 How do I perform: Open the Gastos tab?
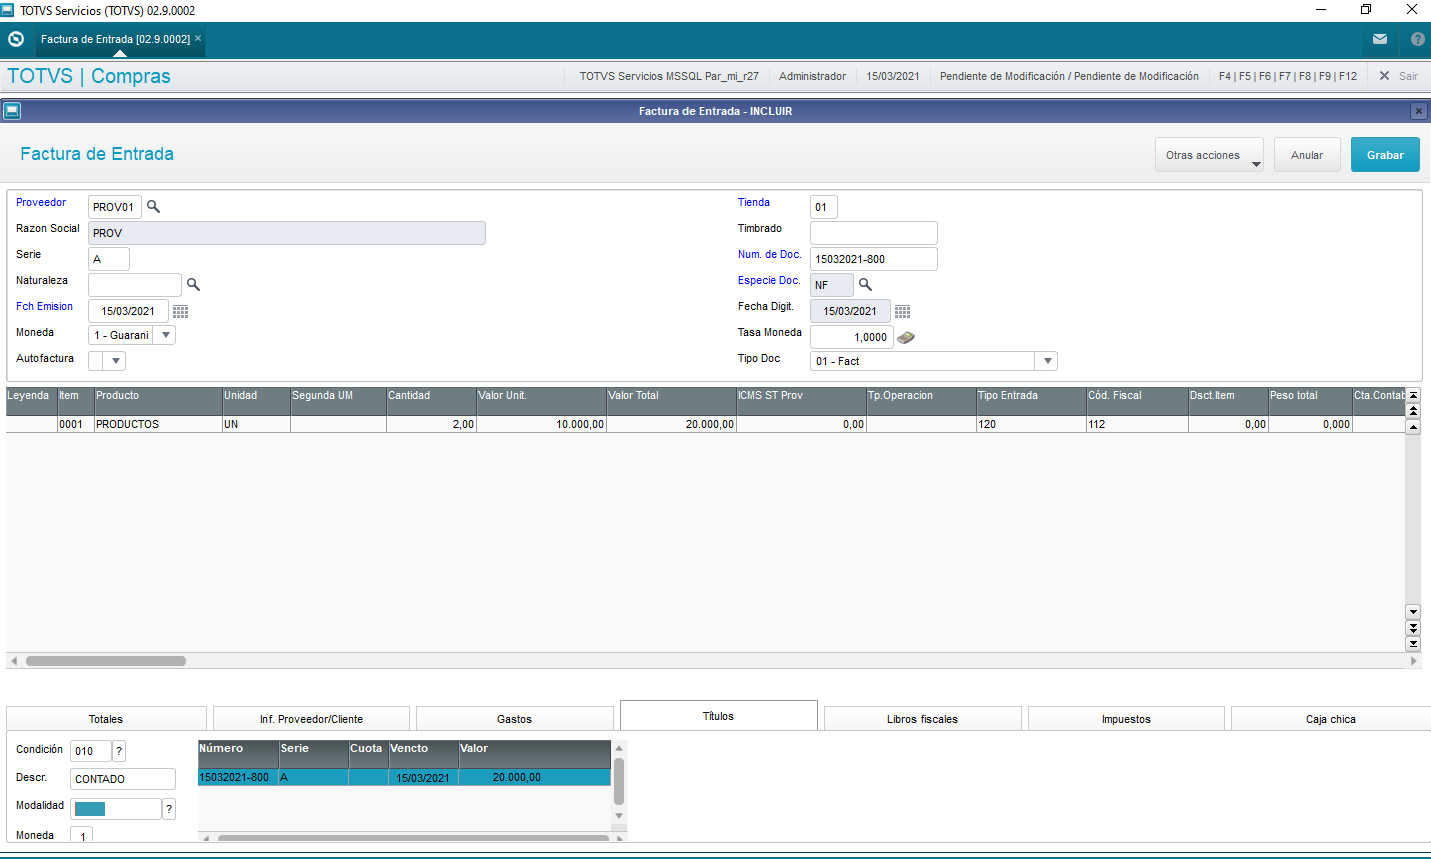click(x=514, y=719)
